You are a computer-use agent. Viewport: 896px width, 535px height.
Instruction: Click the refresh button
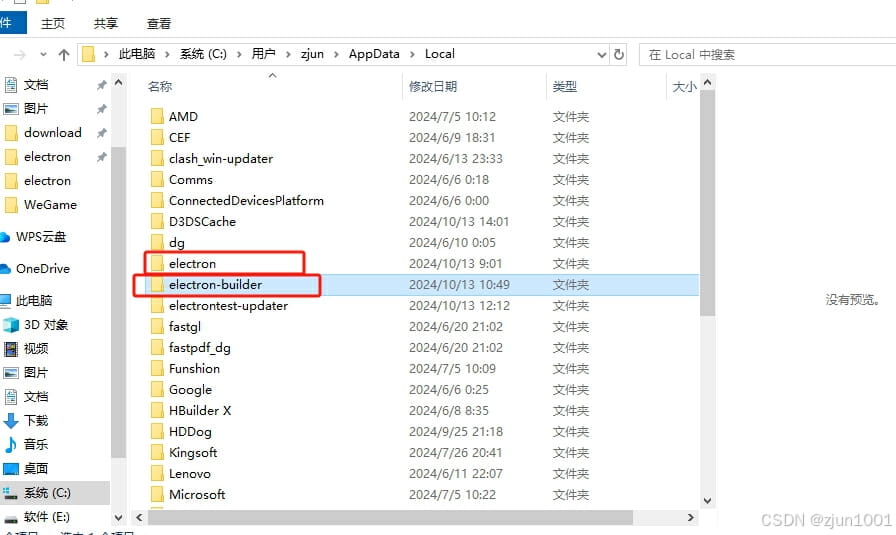(x=618, y=54)
